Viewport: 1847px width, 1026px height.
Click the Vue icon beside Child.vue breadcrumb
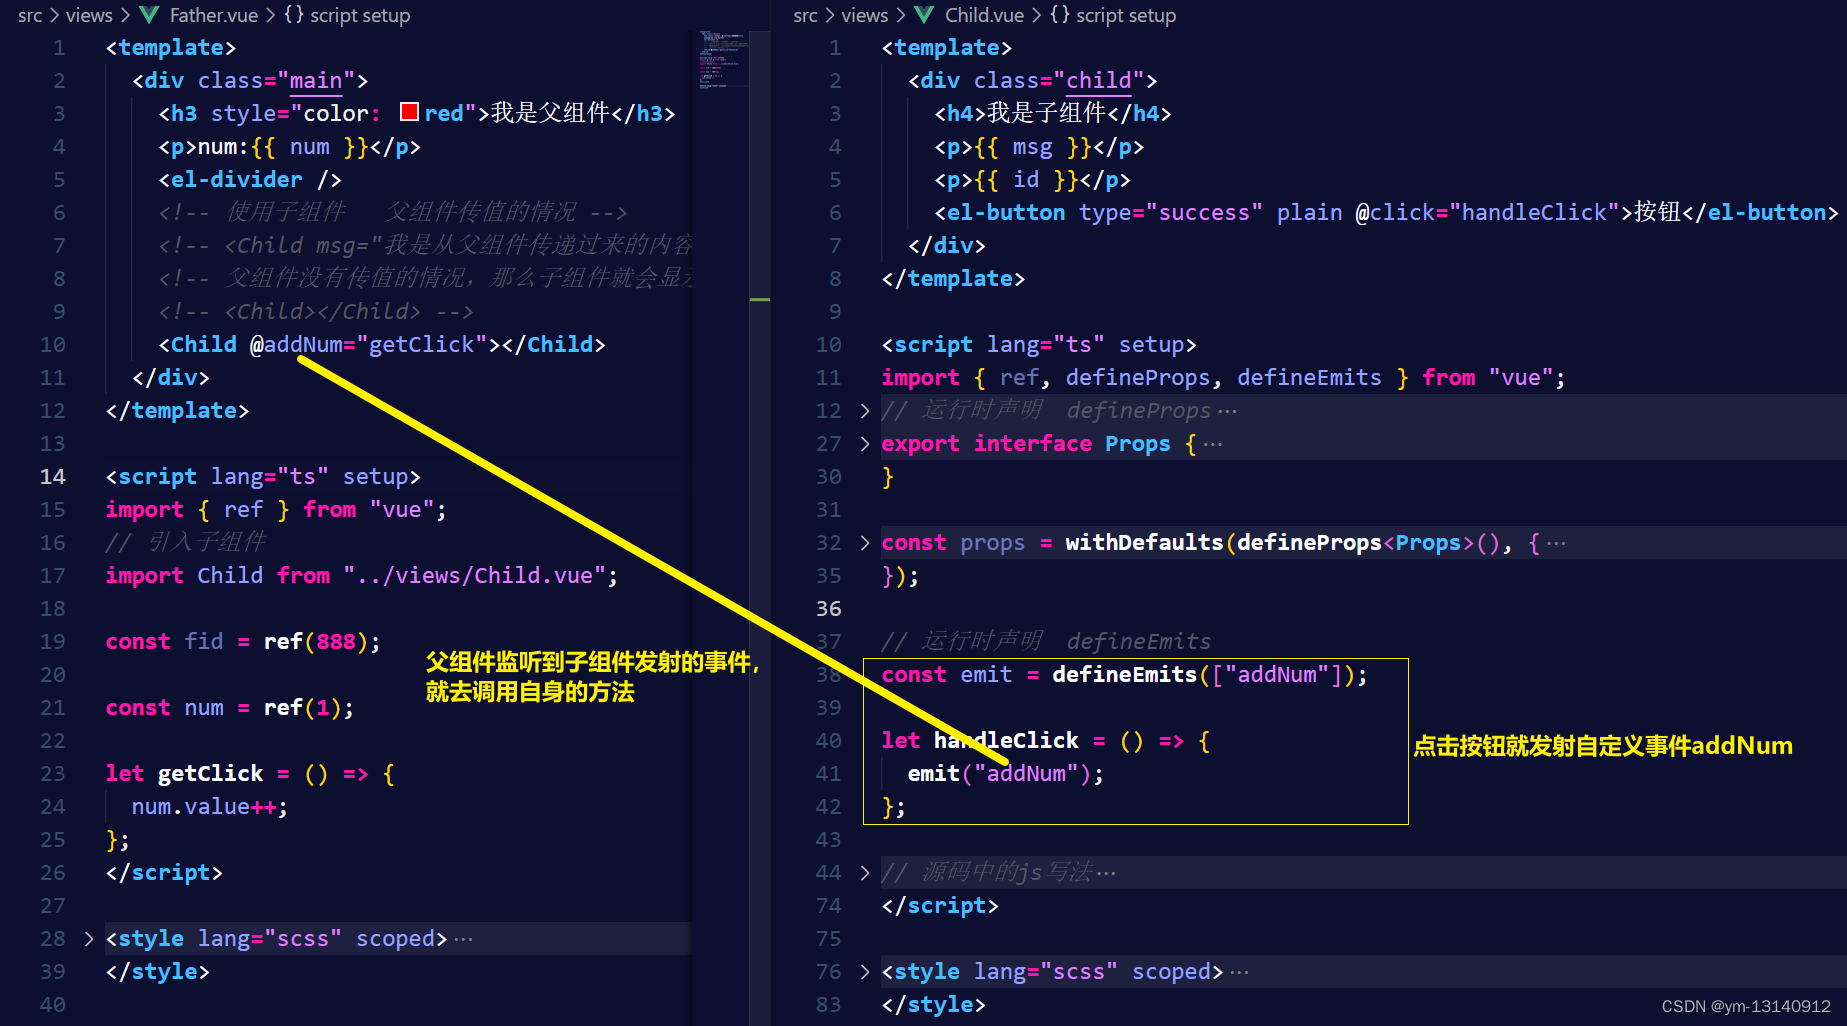(925, 15)
